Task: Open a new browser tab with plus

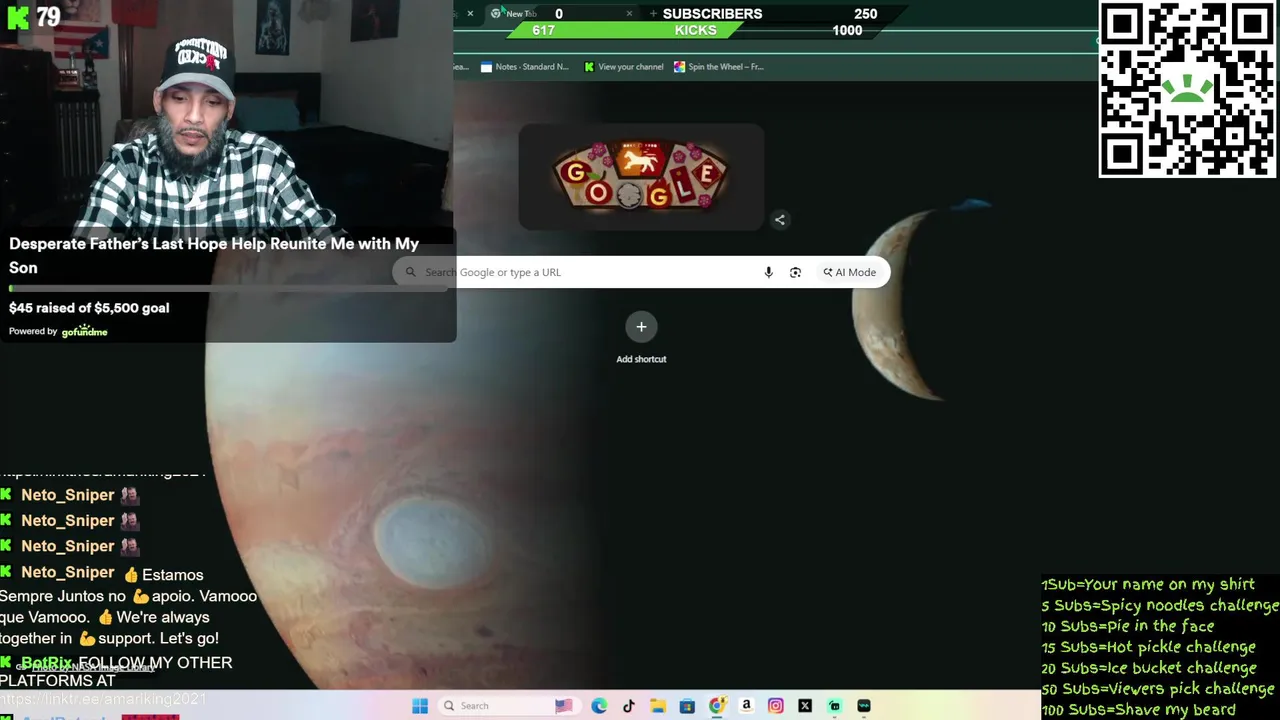Action: 653,14
